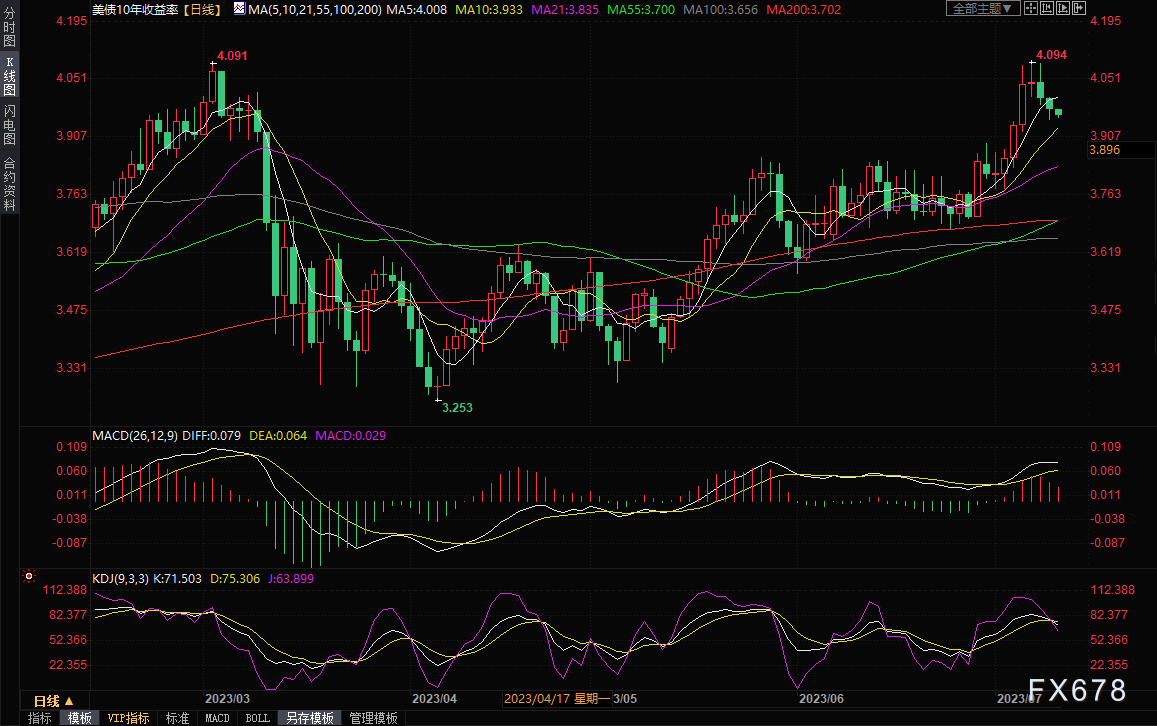This screenshot has height=726, width=1157.
Task: Click the MA21:3.835 label
Action: pyautogui.click(x=564, y=10)
